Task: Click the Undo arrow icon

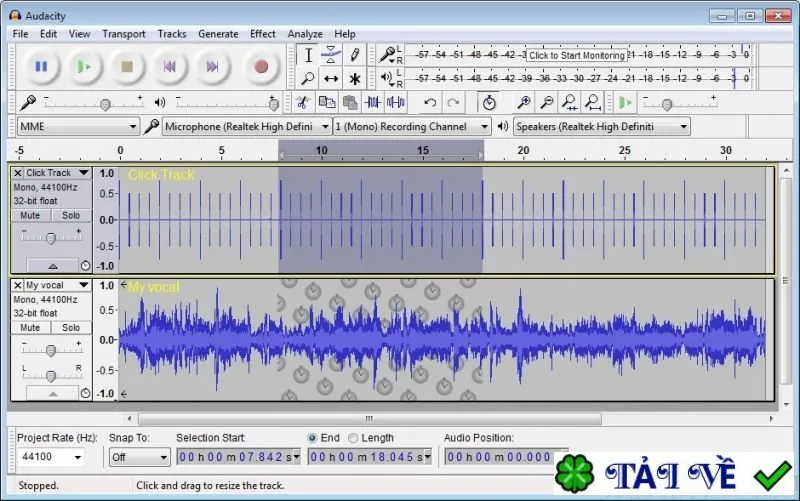Action: point(430,103)
